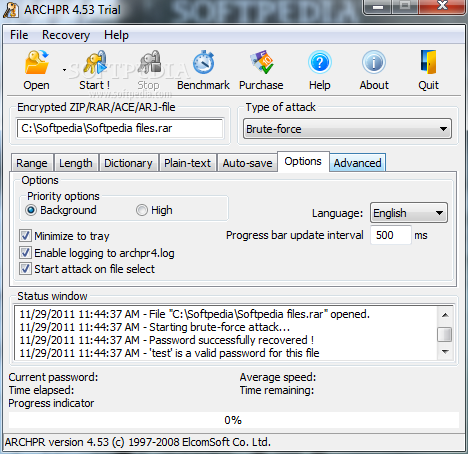Click the ARCHPR title bar app icon
The image size is (468, 454).
pos(10,10)
